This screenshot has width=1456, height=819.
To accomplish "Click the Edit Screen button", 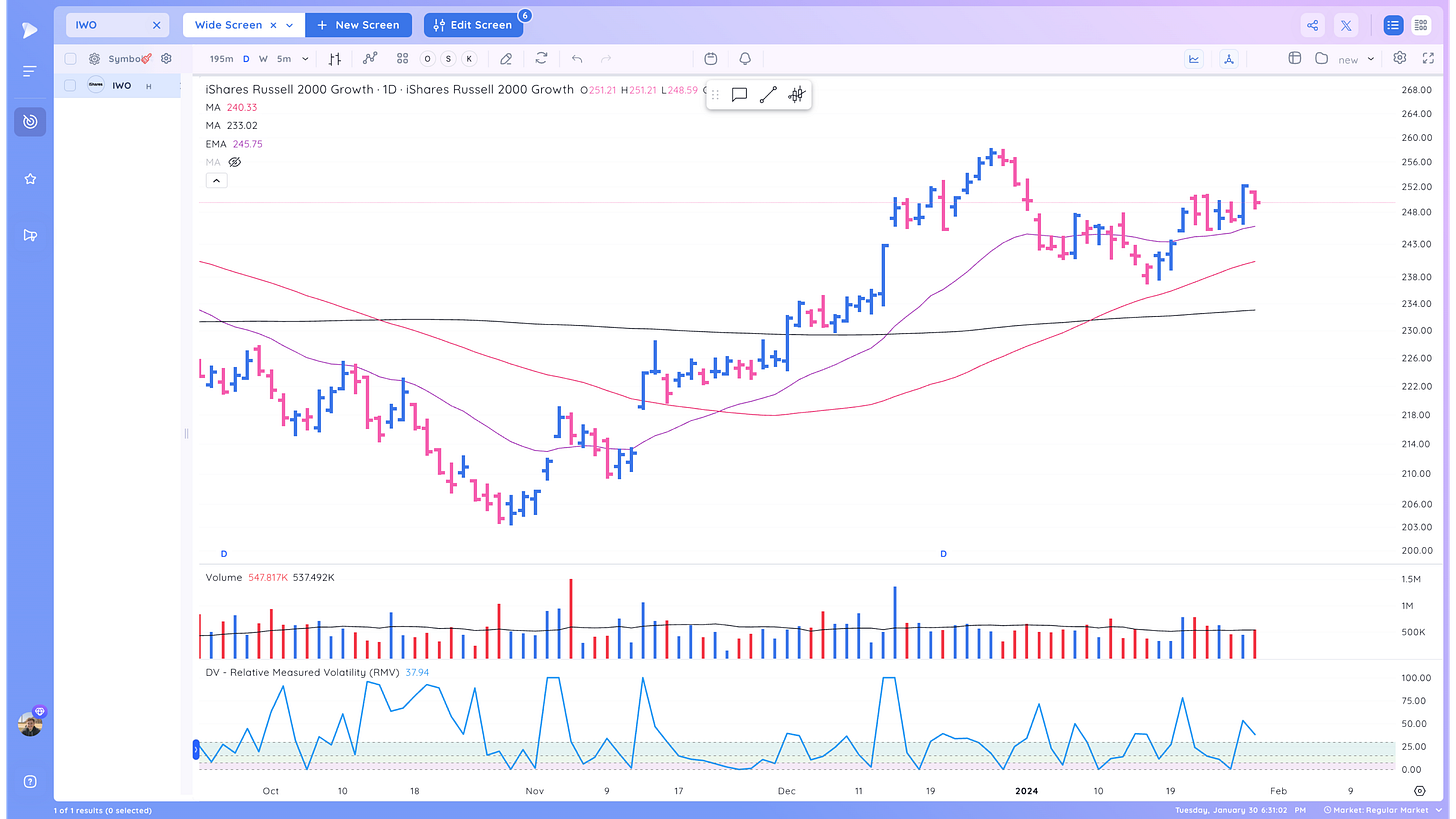I will point(474,25).
